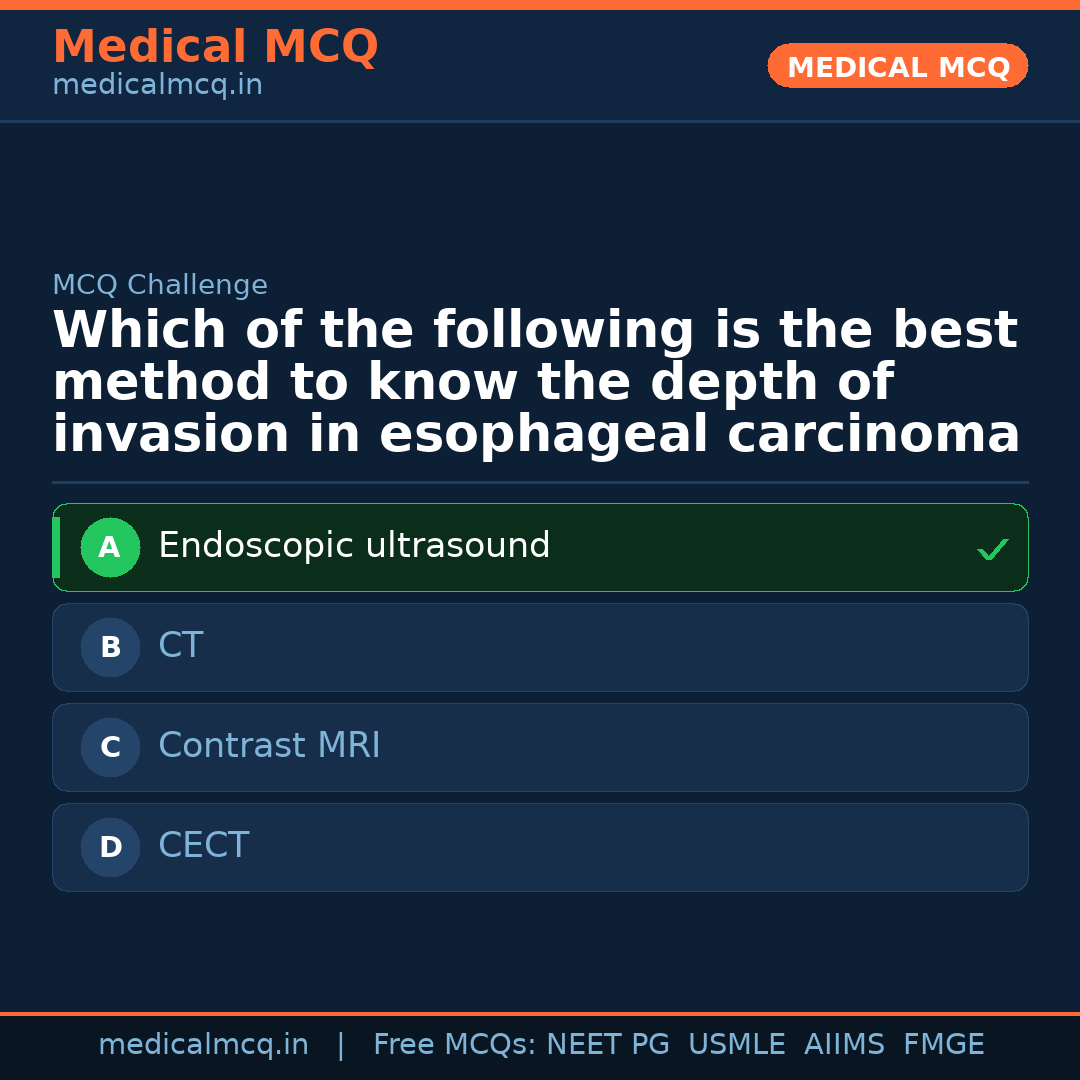Viewport: 1080px width, 1080px height.
Task: Click the B option circle
Action: point(110,648)
